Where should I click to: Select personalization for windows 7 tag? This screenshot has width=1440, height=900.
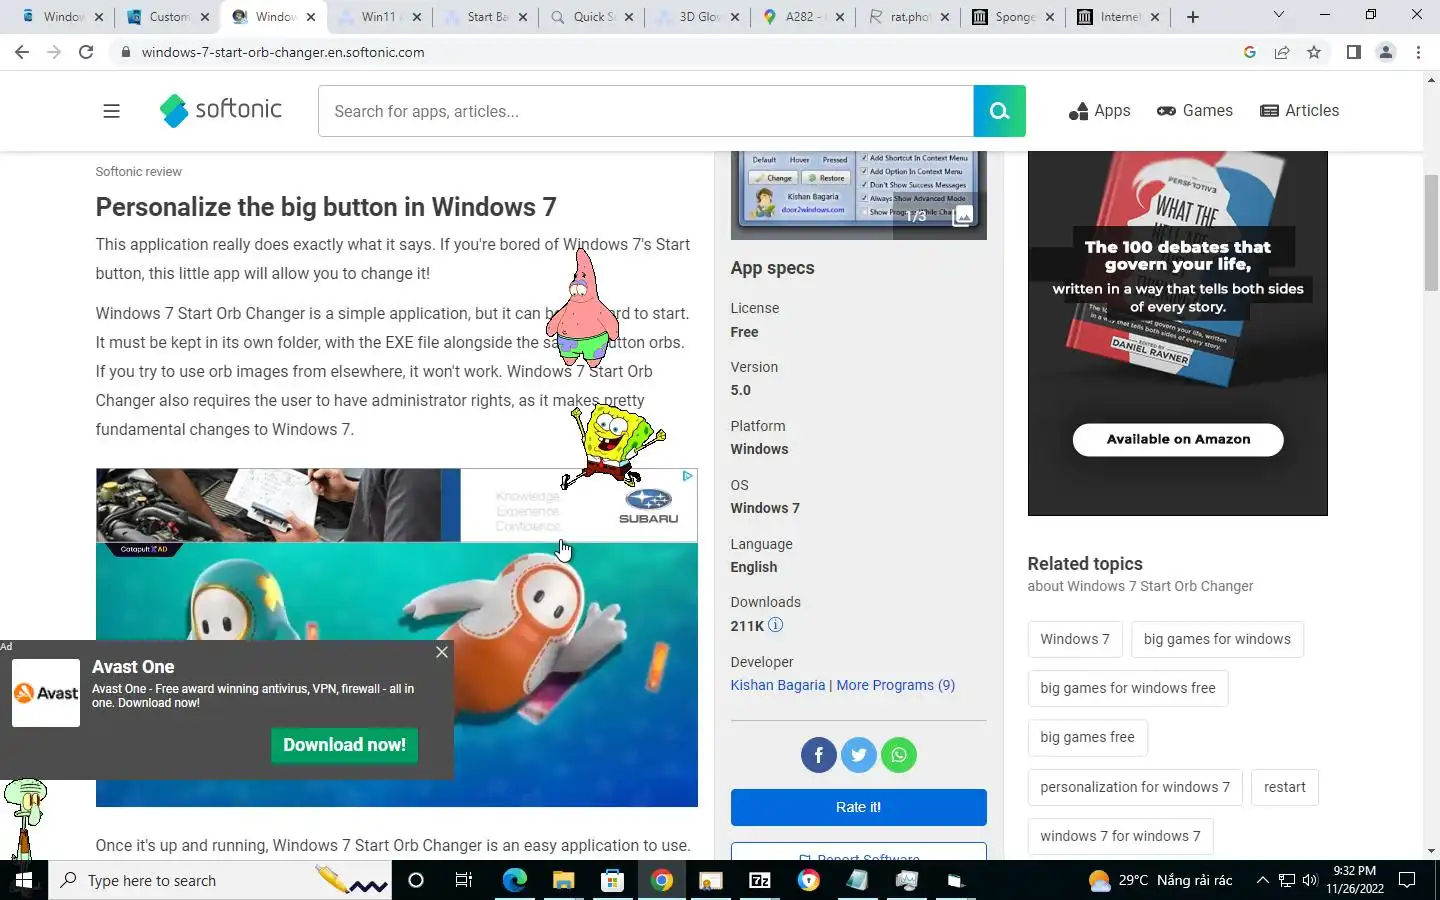tap(1135, 787)
